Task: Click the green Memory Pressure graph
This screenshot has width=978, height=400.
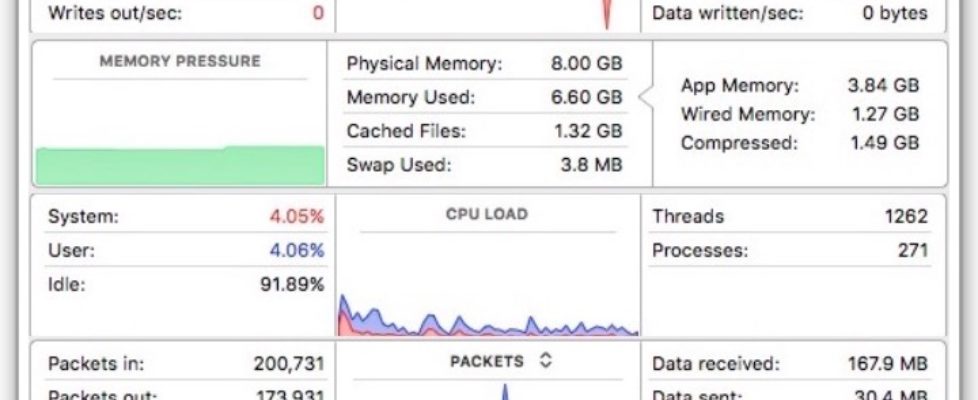Action: click(180, 165)
